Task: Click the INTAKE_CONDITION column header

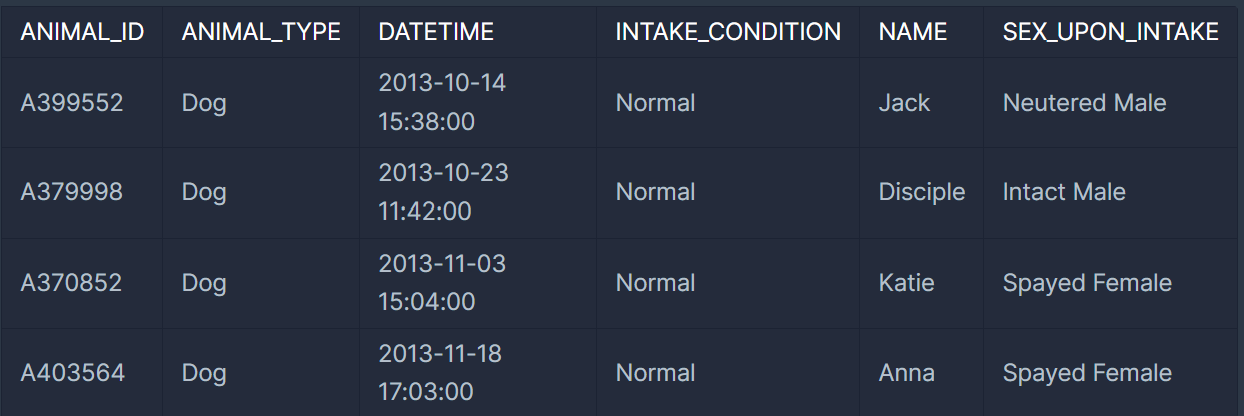Action: click(x=728, y=32)
